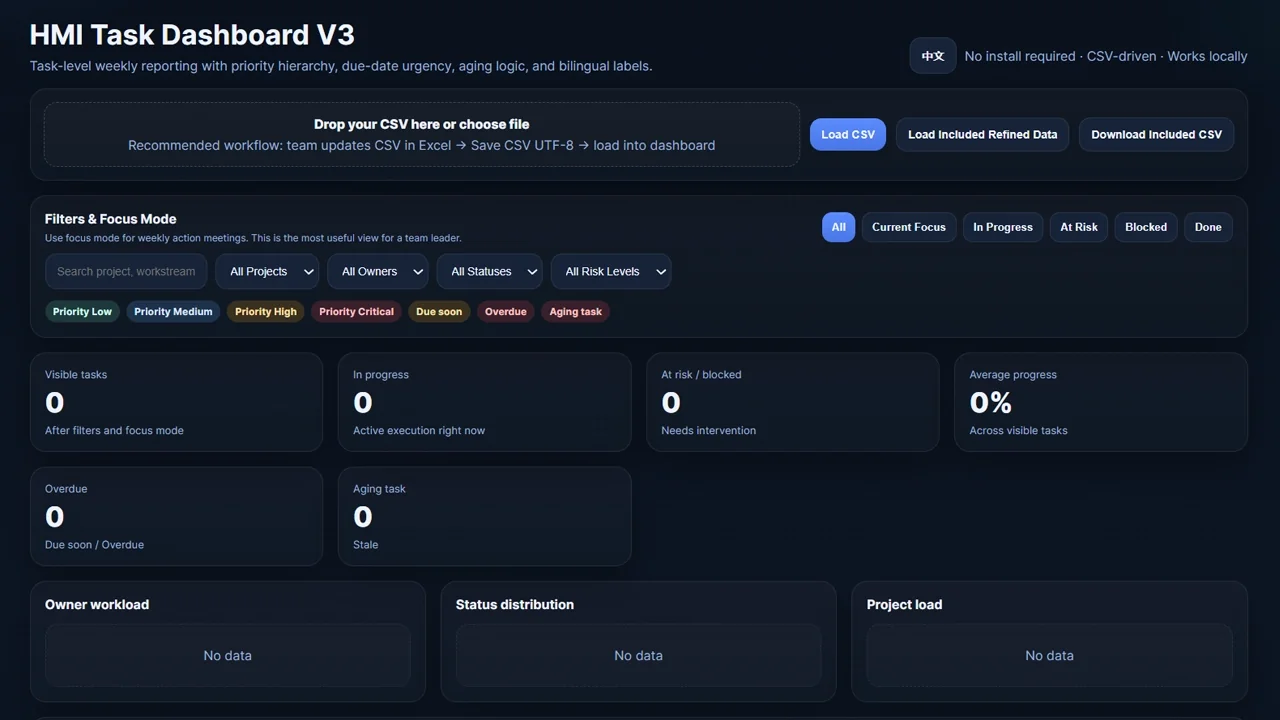Expand the All Risk Levels dropdown

(611, 271)
